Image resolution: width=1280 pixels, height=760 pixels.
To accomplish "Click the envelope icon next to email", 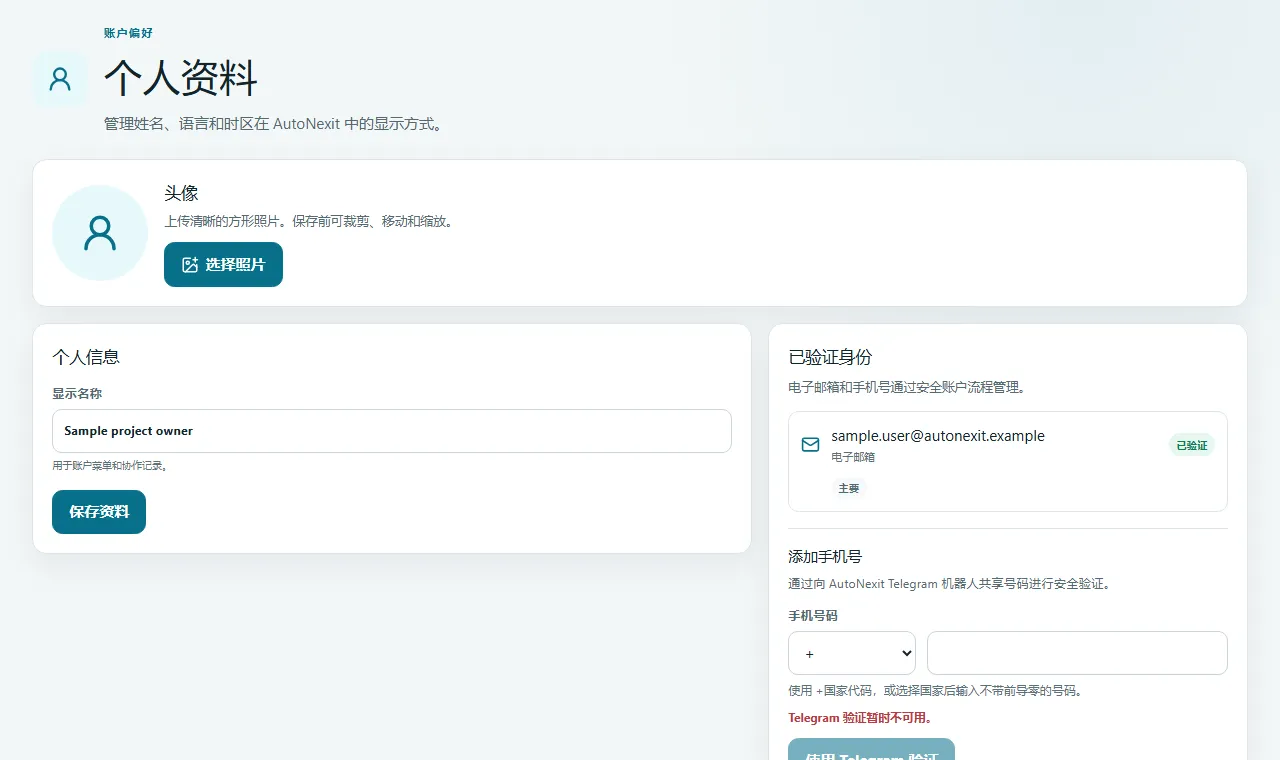I will [x=811, y=444].
